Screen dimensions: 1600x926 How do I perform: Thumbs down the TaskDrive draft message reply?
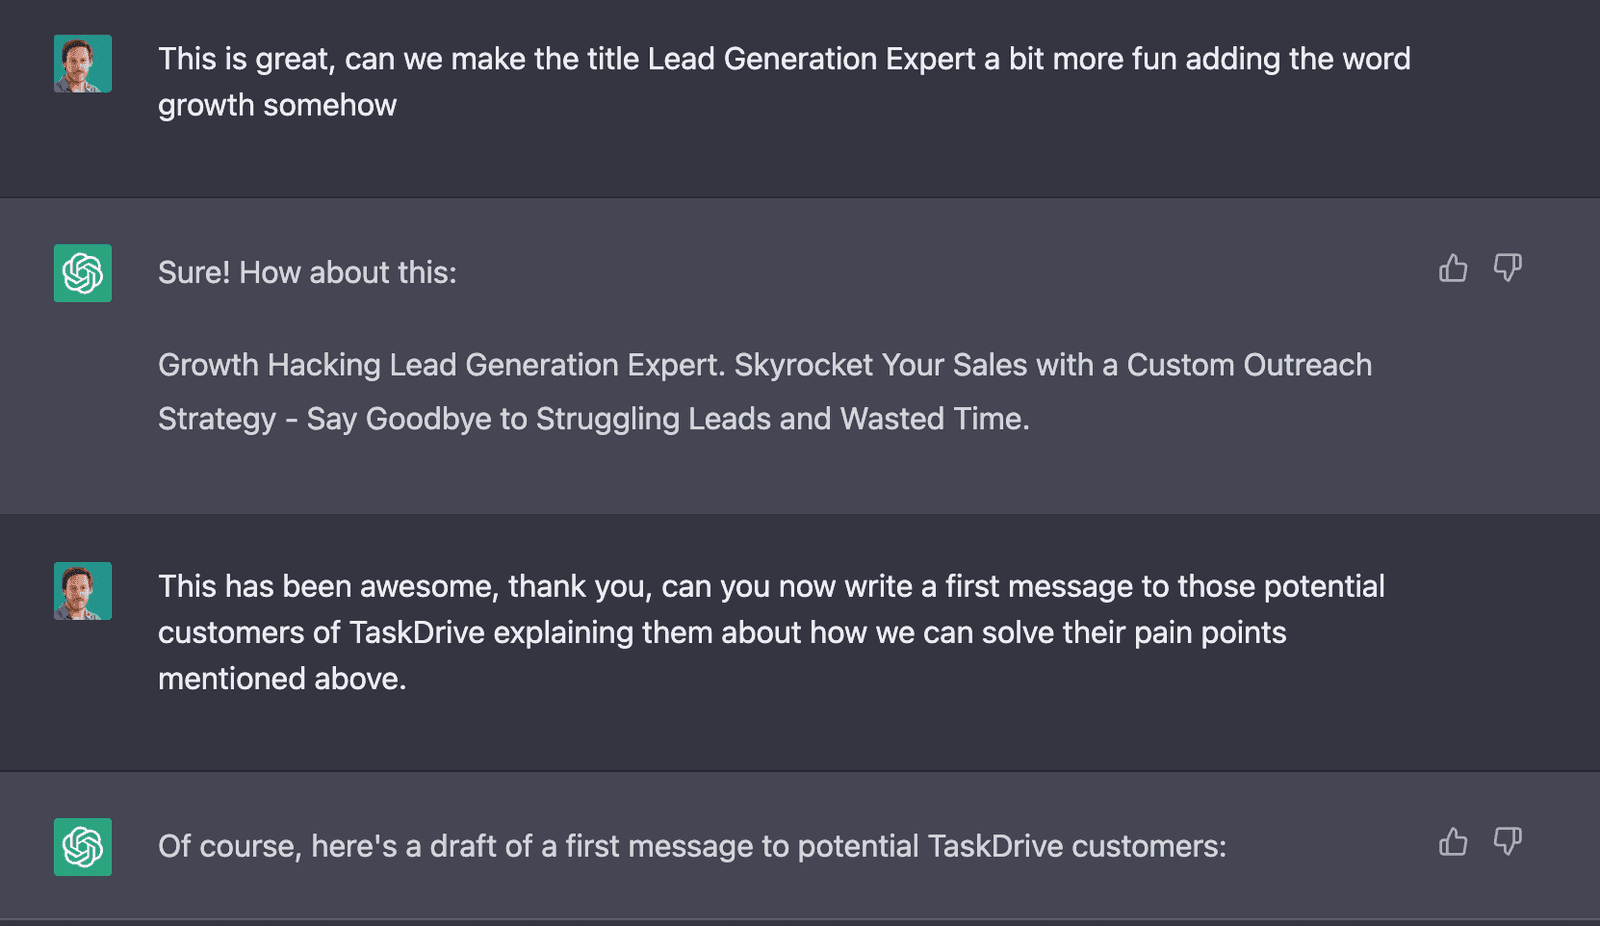point(1507,842)
